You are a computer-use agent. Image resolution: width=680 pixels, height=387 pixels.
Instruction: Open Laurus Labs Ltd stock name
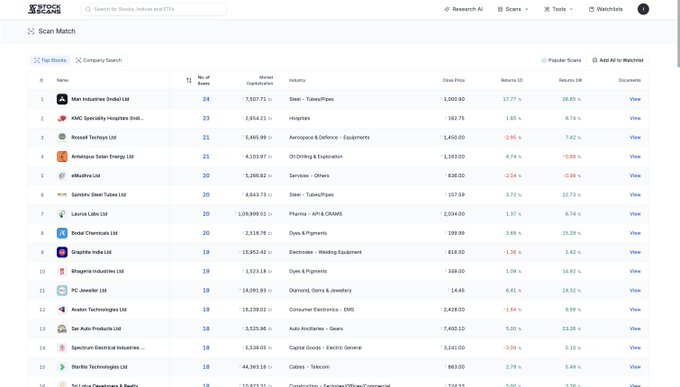click(x=89, y=214)
